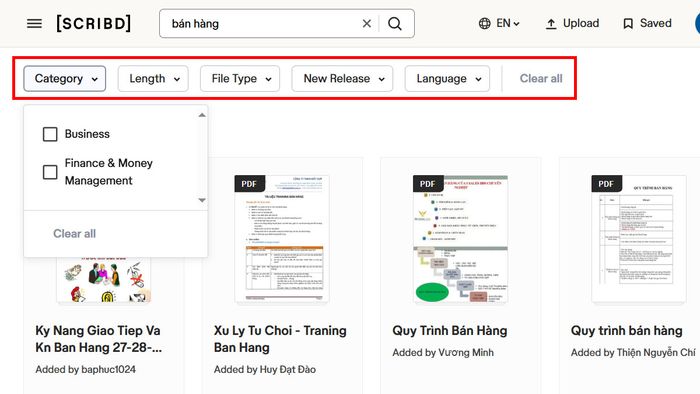
Task: Click Clear all in filter bar
Action: coord(541,79)
